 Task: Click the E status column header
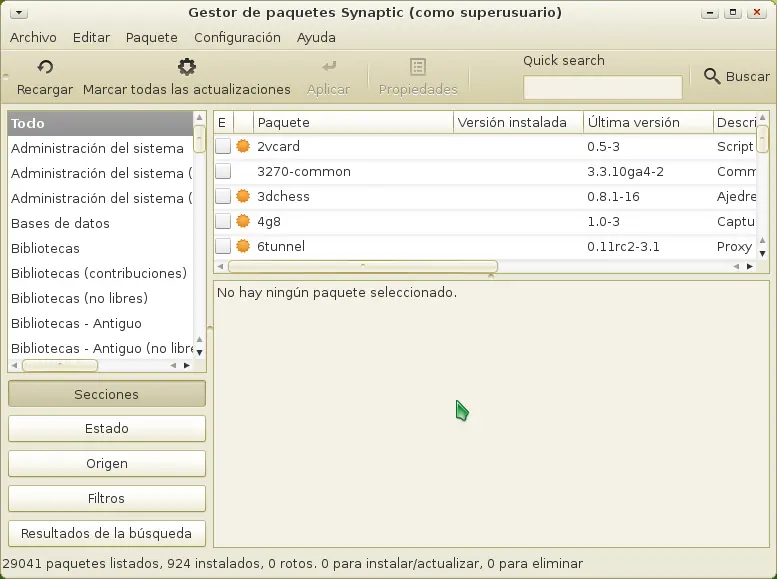click(x=222, y=122)
